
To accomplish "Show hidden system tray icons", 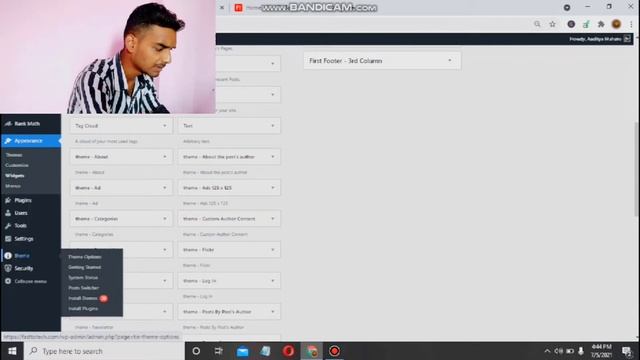I will [547, 351].
